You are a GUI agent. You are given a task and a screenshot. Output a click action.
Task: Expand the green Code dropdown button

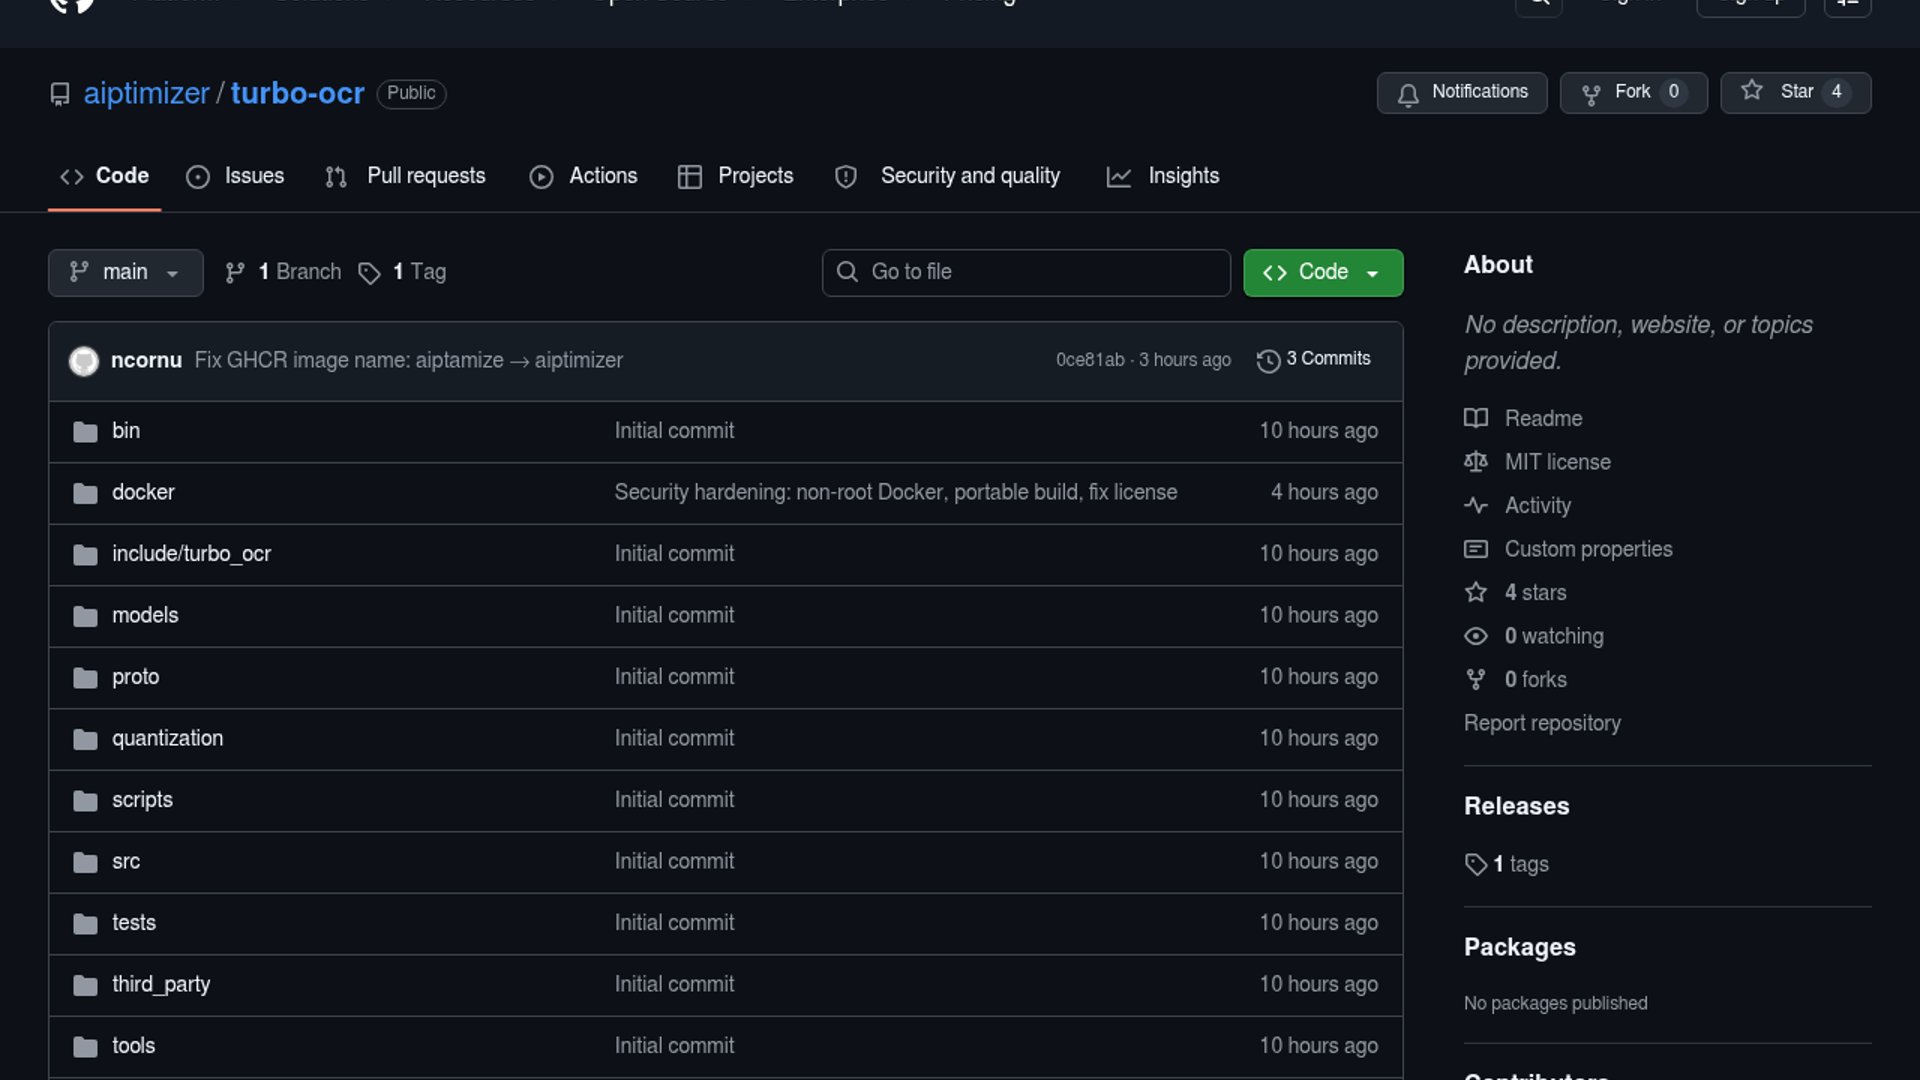[1322, 272]
